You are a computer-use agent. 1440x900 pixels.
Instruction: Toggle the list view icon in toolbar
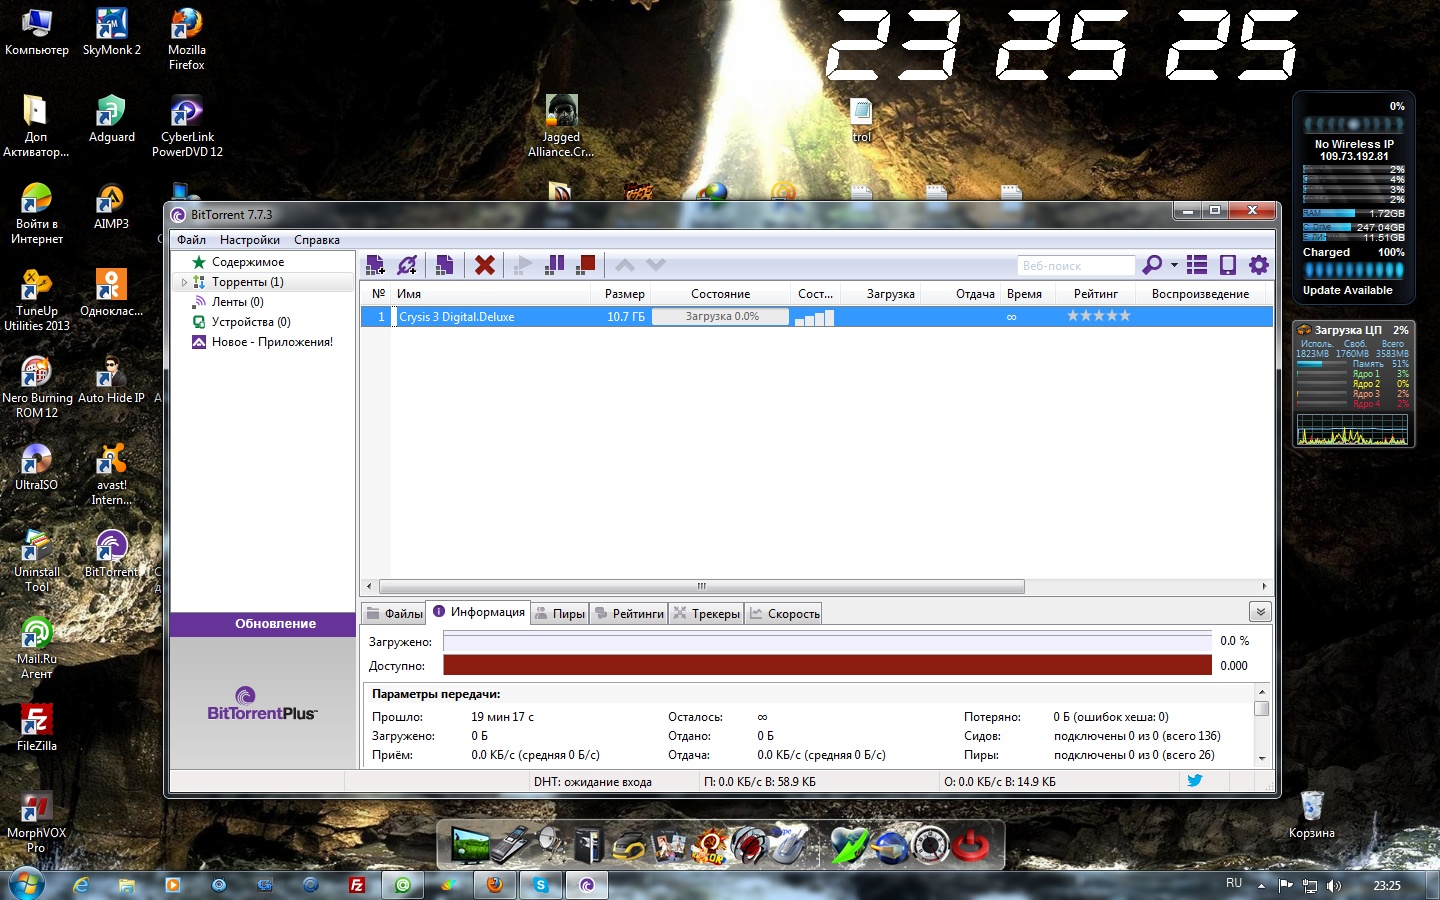(x=1197, y=265)
